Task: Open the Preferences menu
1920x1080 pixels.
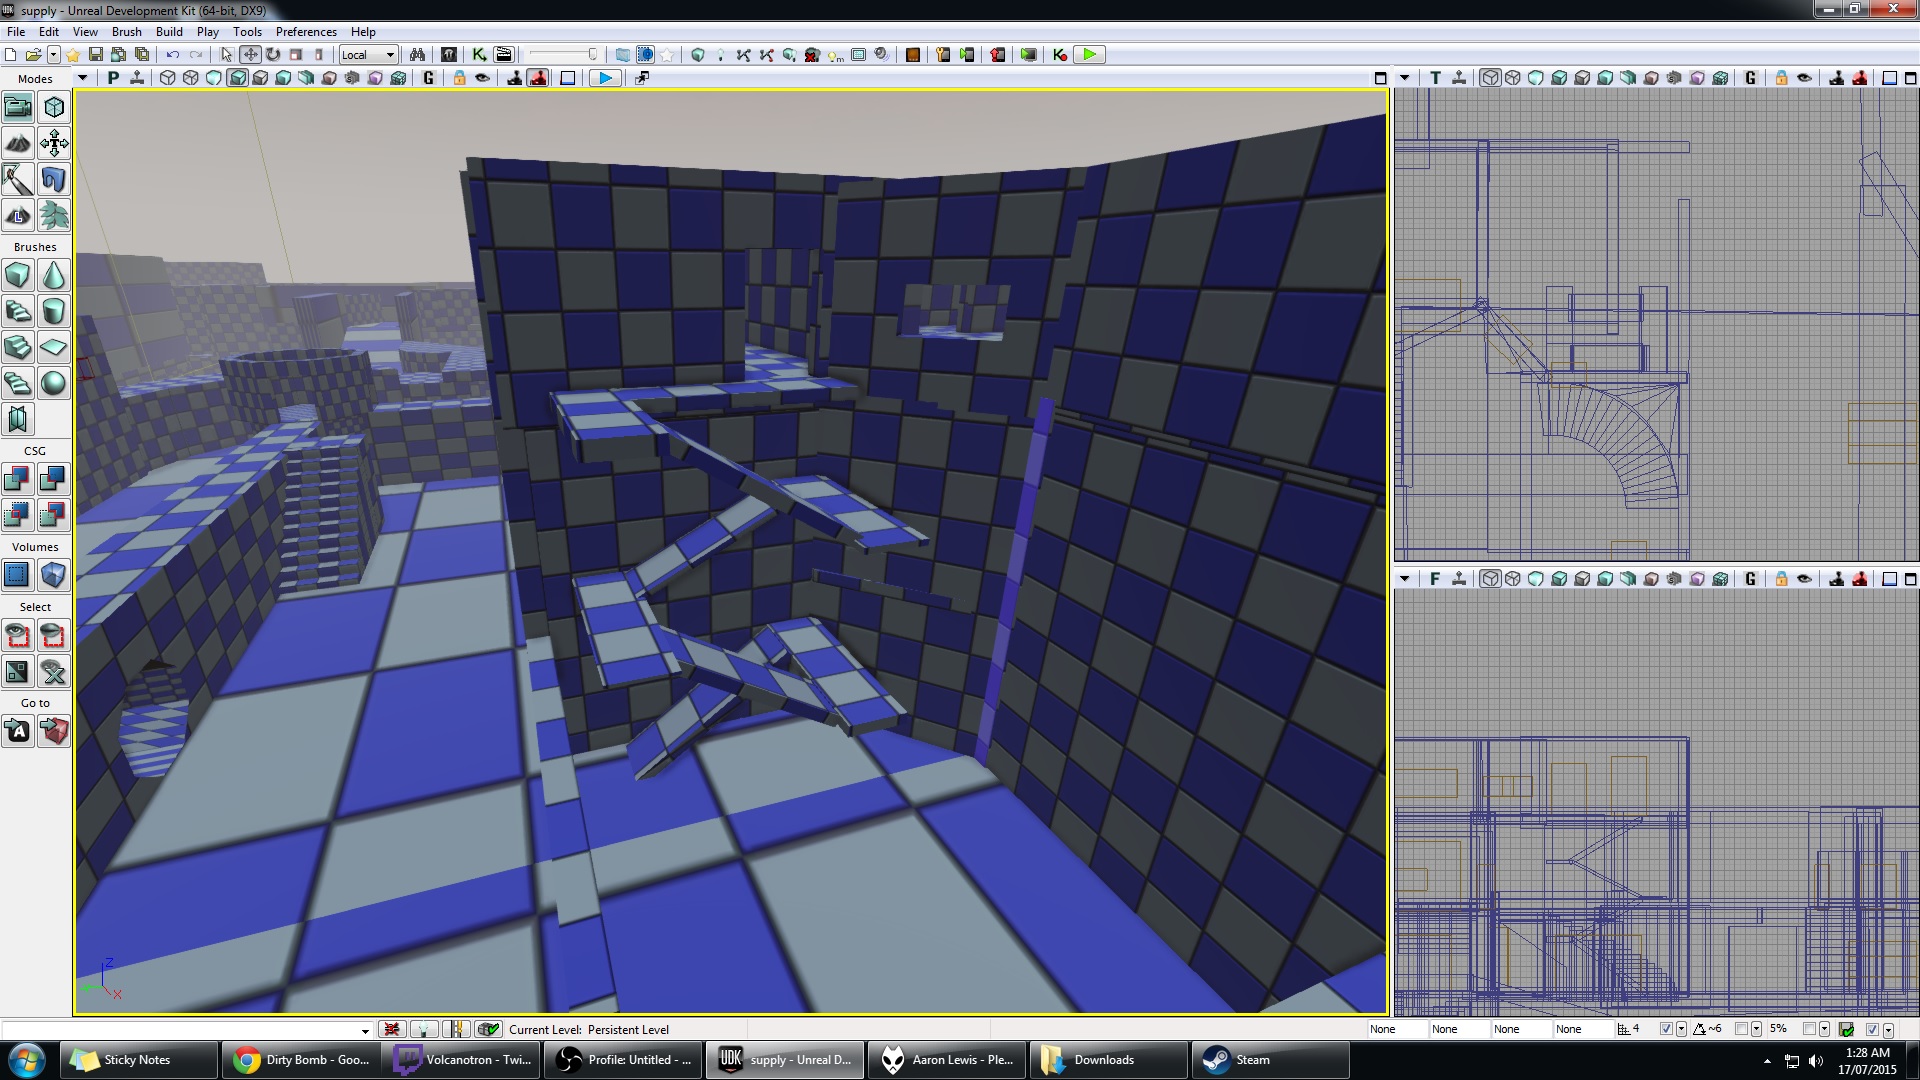Action: [306, 32]
